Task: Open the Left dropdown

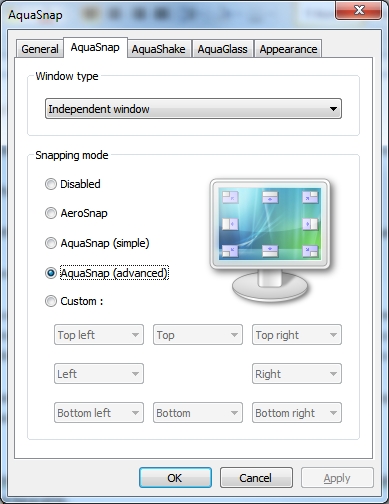Action: coord(99,374)
